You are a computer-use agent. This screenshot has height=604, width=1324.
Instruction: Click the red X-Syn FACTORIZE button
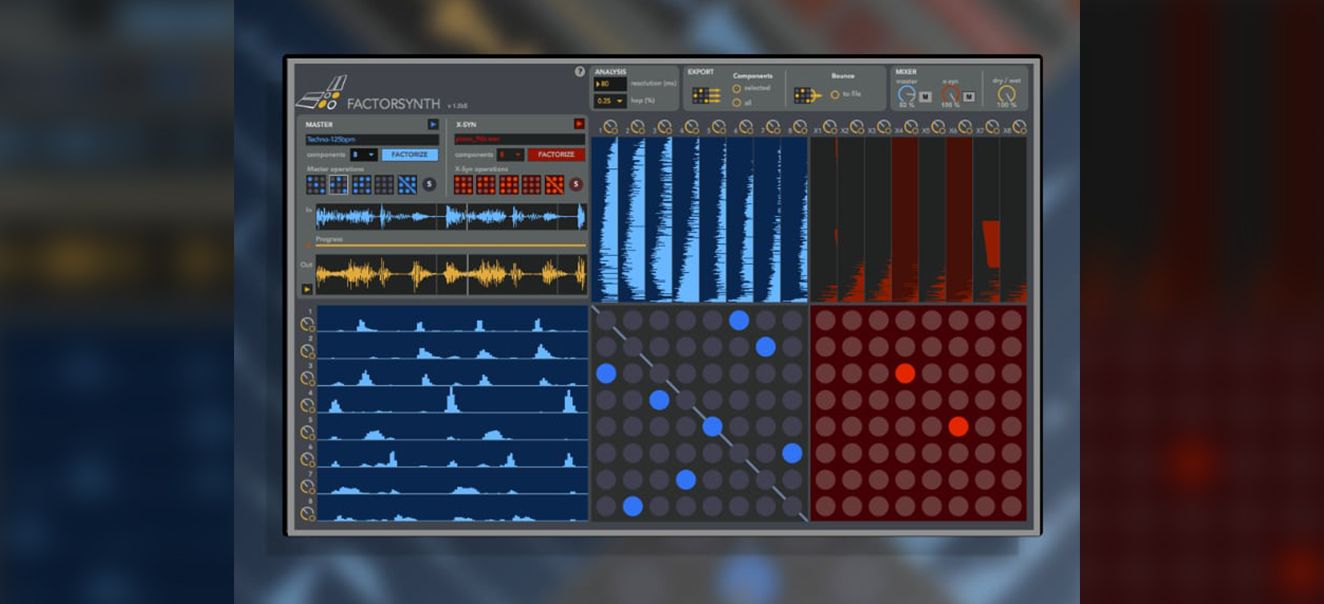click(557, 155)
